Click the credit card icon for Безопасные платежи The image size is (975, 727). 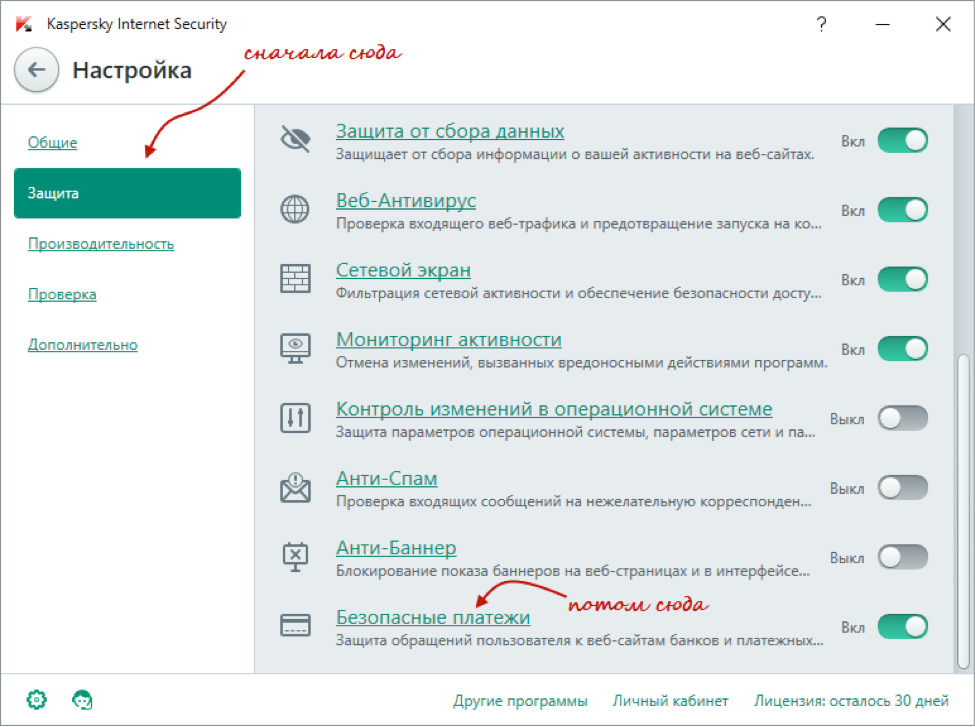295,626
